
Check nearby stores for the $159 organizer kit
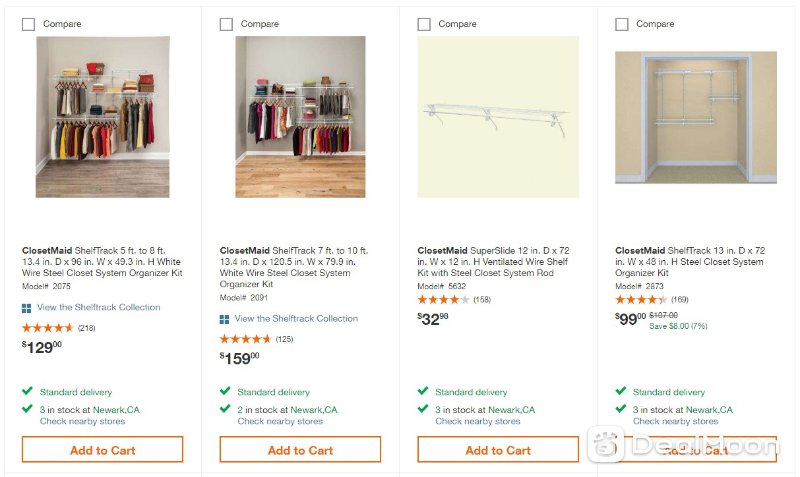click(x=280, y=421)
